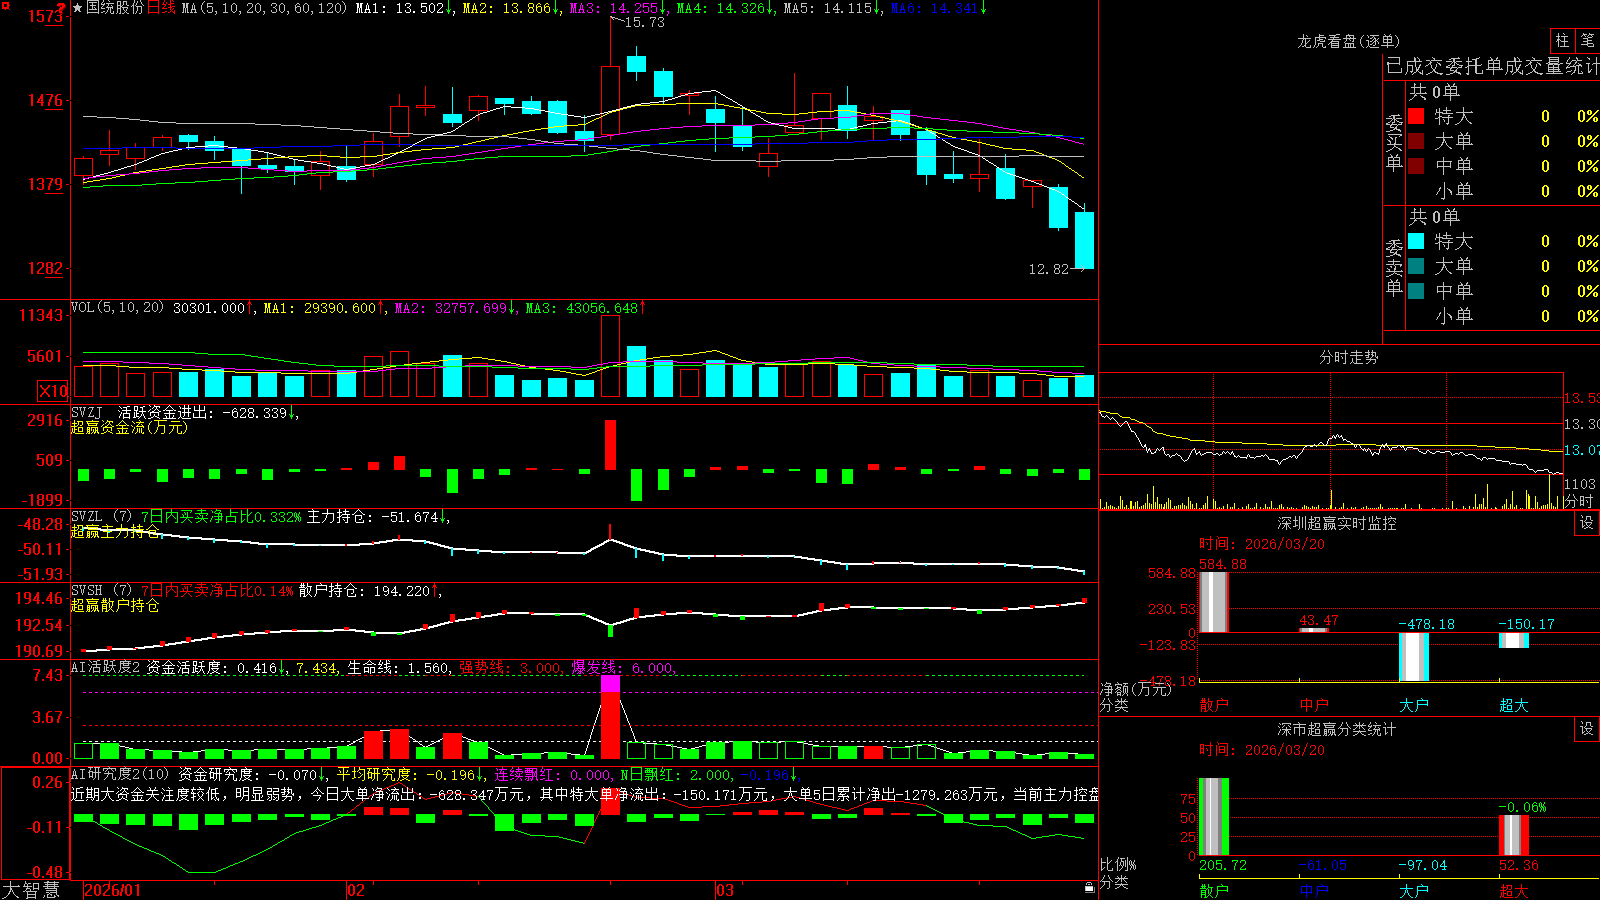This screenshot has height=900, width=1600.
Task: Click the VOL(5,10,20) indicator label
Action: (x=117, y=308)
